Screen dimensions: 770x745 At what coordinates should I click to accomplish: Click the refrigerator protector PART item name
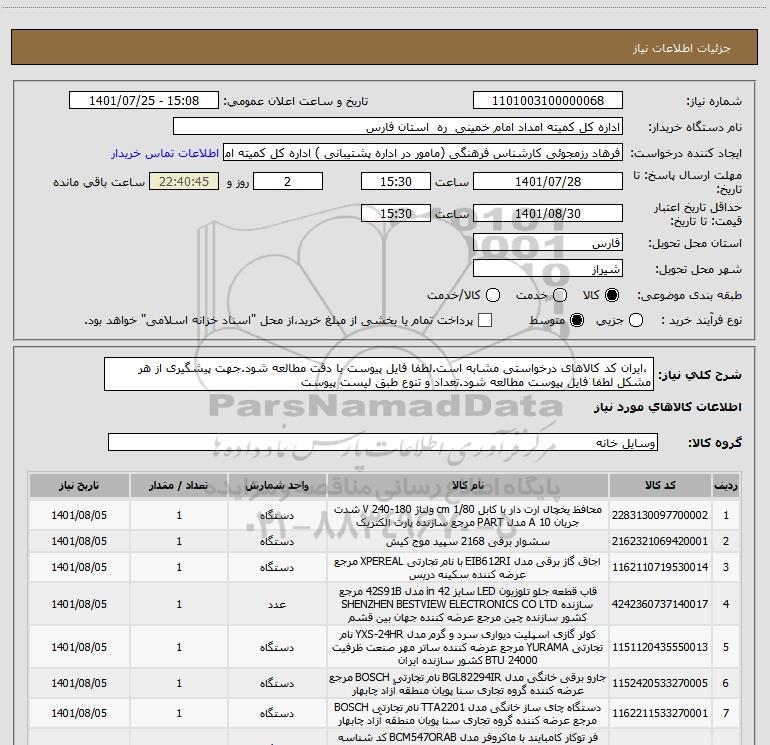pyautogui.click(x=468, y=516)
